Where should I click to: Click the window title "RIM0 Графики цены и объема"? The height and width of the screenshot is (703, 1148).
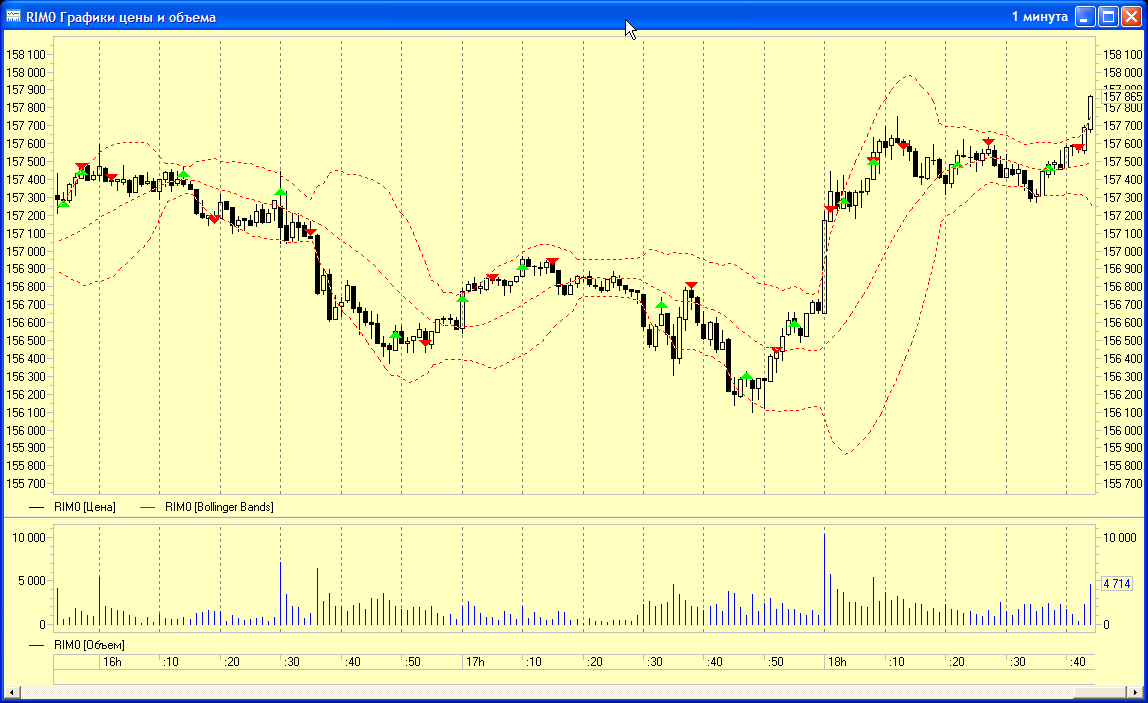tap(121, 18)
